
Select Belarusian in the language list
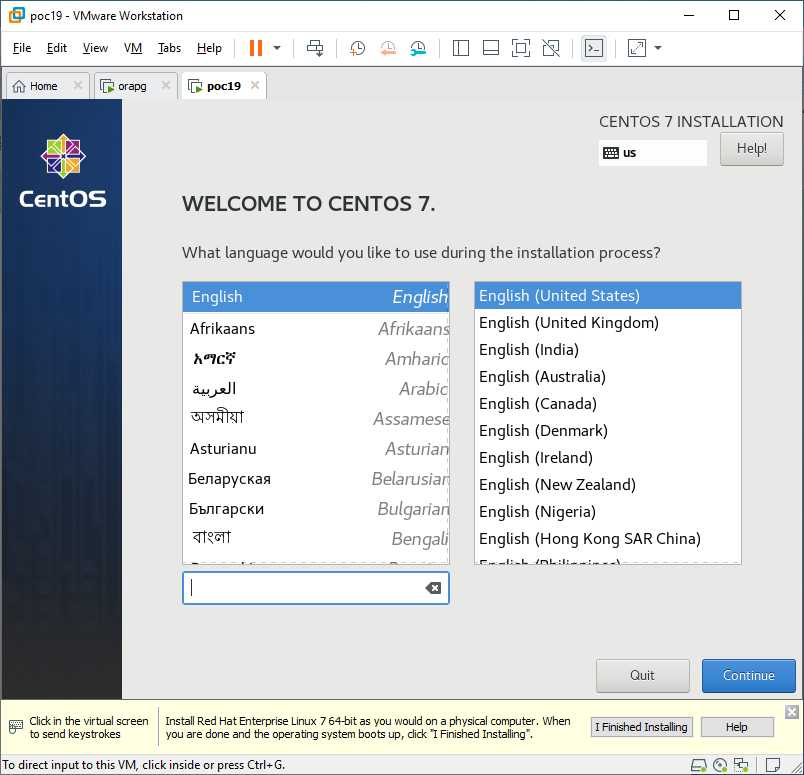[316, 479]
